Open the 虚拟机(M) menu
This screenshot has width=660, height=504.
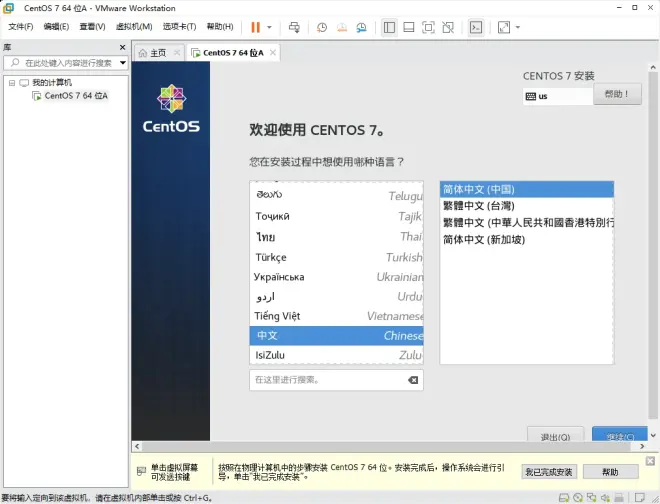pyautogui.click(x=134, y=27)
